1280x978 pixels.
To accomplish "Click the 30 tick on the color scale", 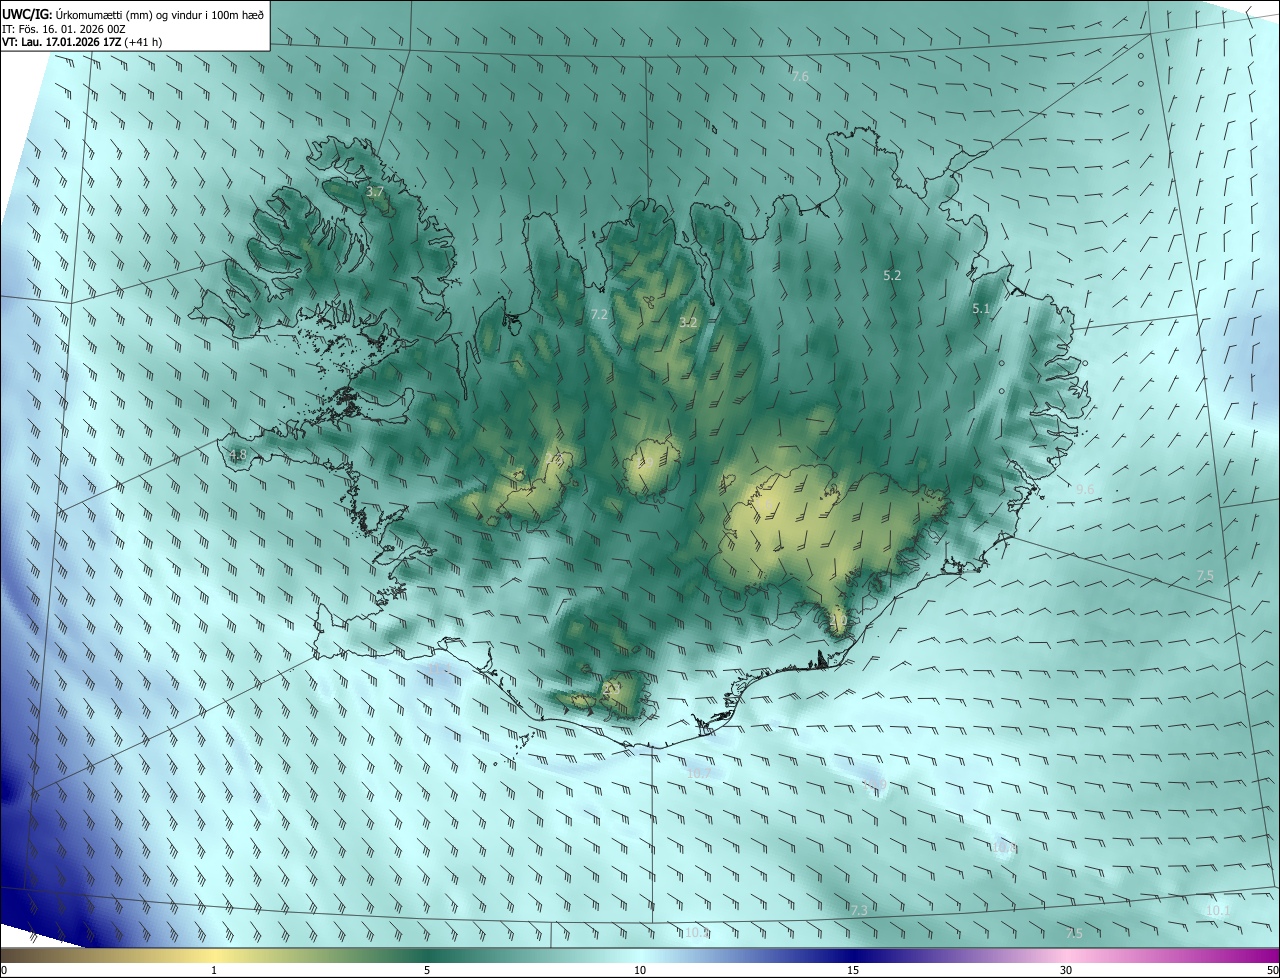I will (x=1066, y=970).
